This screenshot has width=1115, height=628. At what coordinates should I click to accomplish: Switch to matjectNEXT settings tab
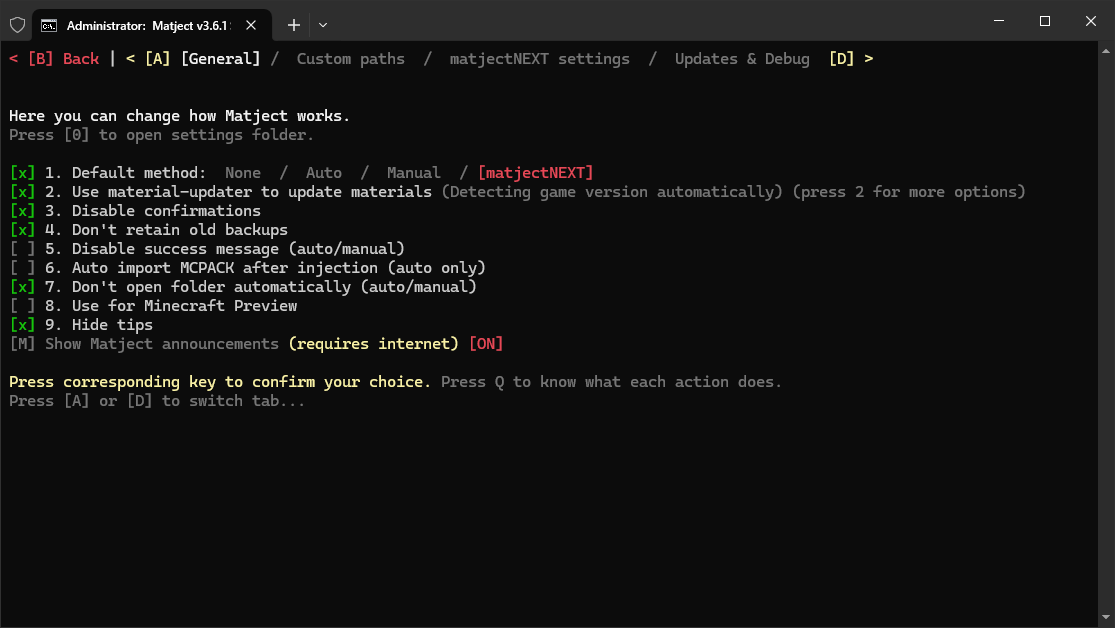pos(540,59)
